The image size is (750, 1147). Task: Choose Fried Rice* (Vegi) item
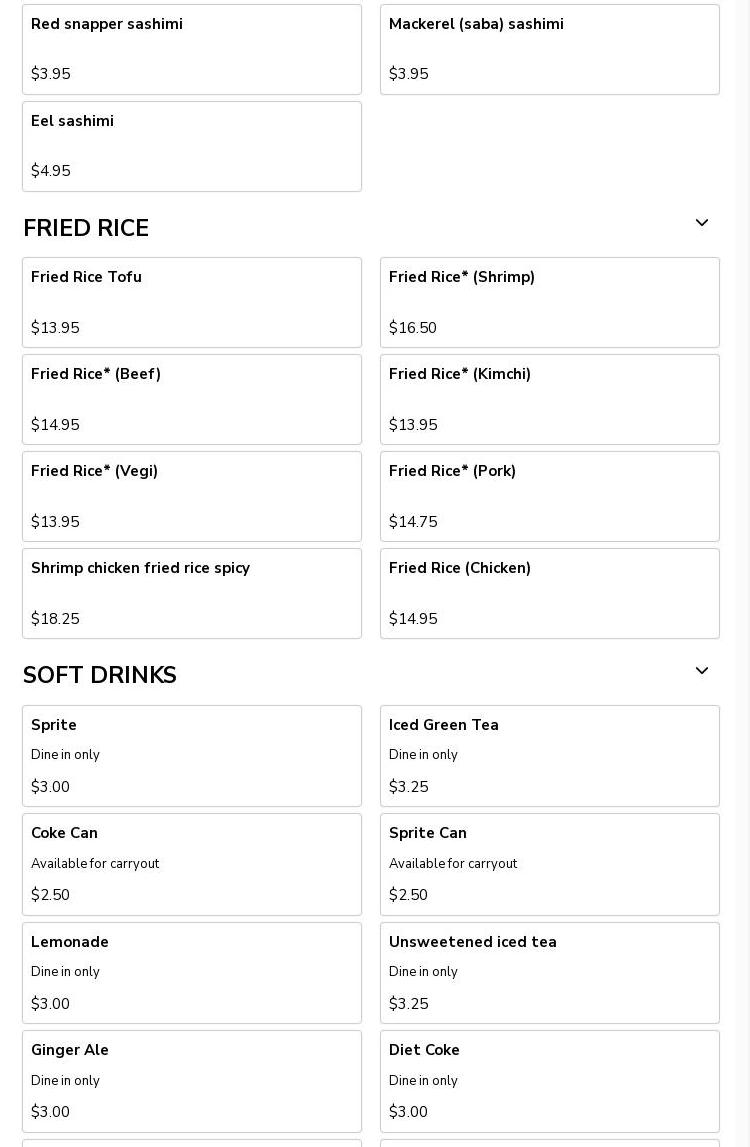(x=192, y=497)
